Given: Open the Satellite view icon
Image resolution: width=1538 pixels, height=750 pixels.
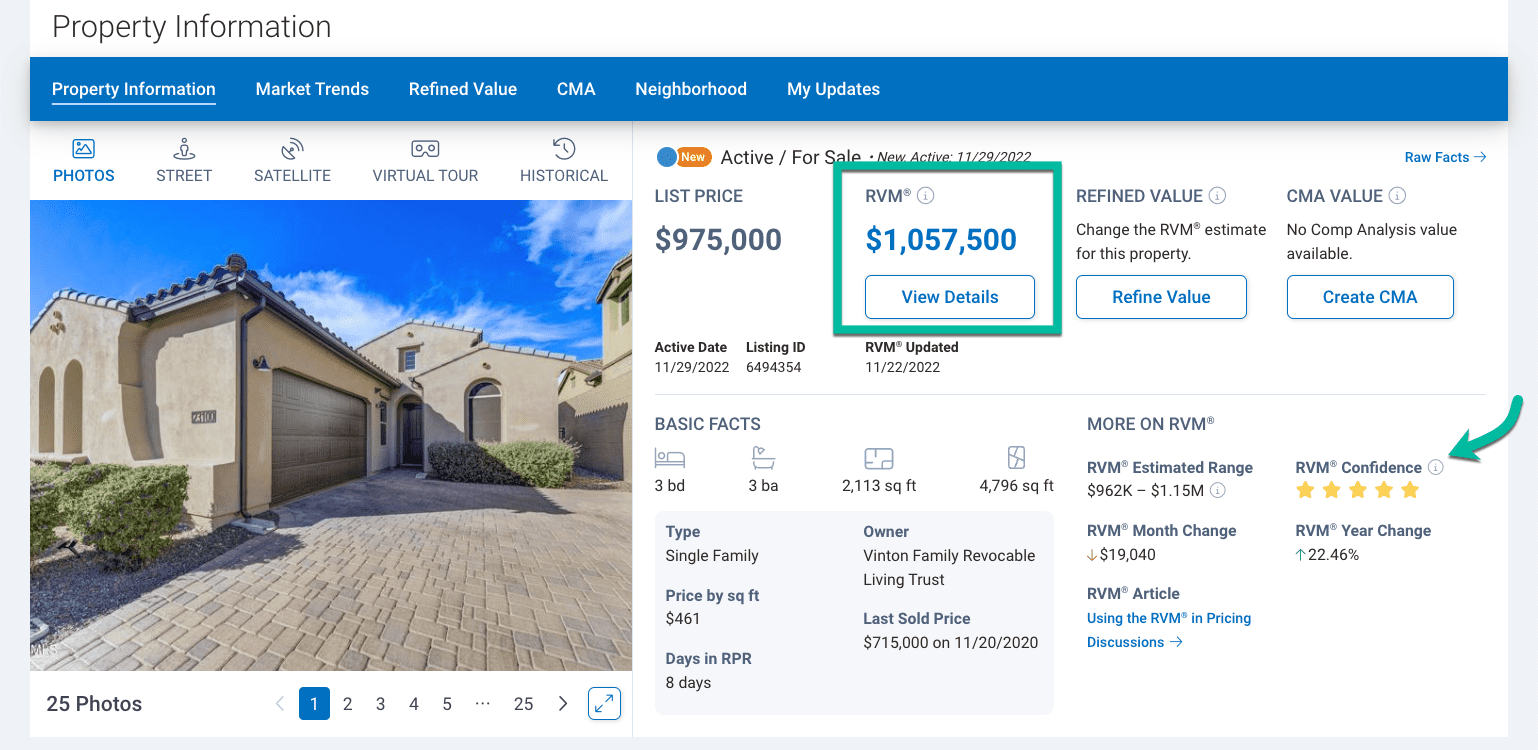Looking at the screenshot, I should coord(292,149).
